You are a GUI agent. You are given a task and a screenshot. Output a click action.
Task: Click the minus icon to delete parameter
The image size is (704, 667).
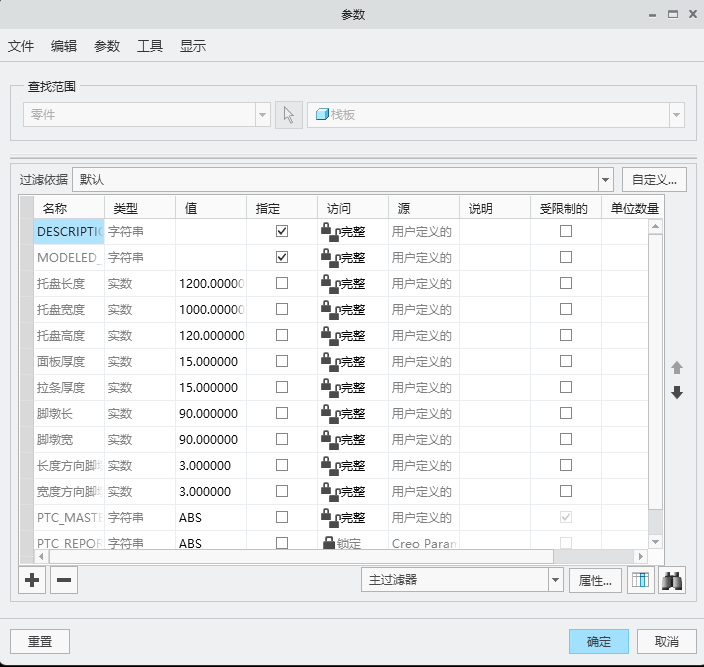(x=63, y=580)
